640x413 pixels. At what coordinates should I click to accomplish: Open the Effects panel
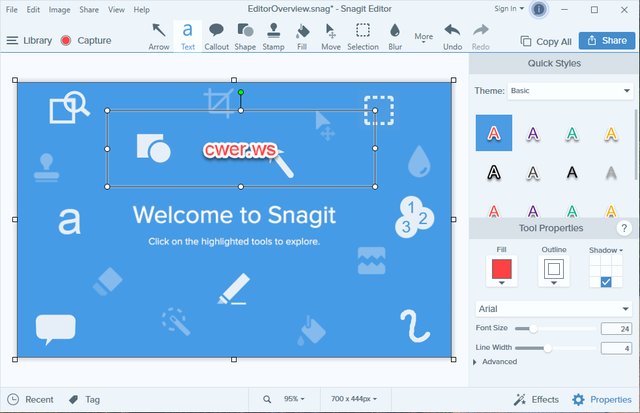[536, 399]
